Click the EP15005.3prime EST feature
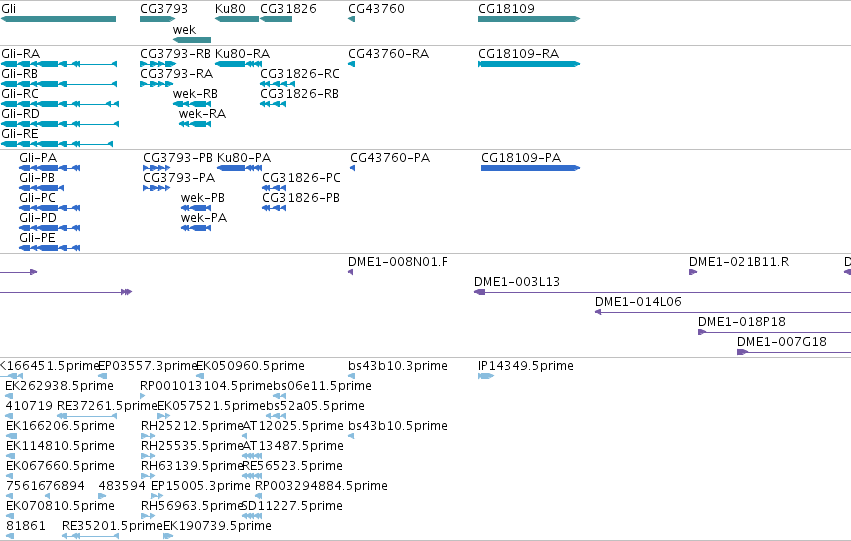 pyautogui.click(x=157, y=497)
